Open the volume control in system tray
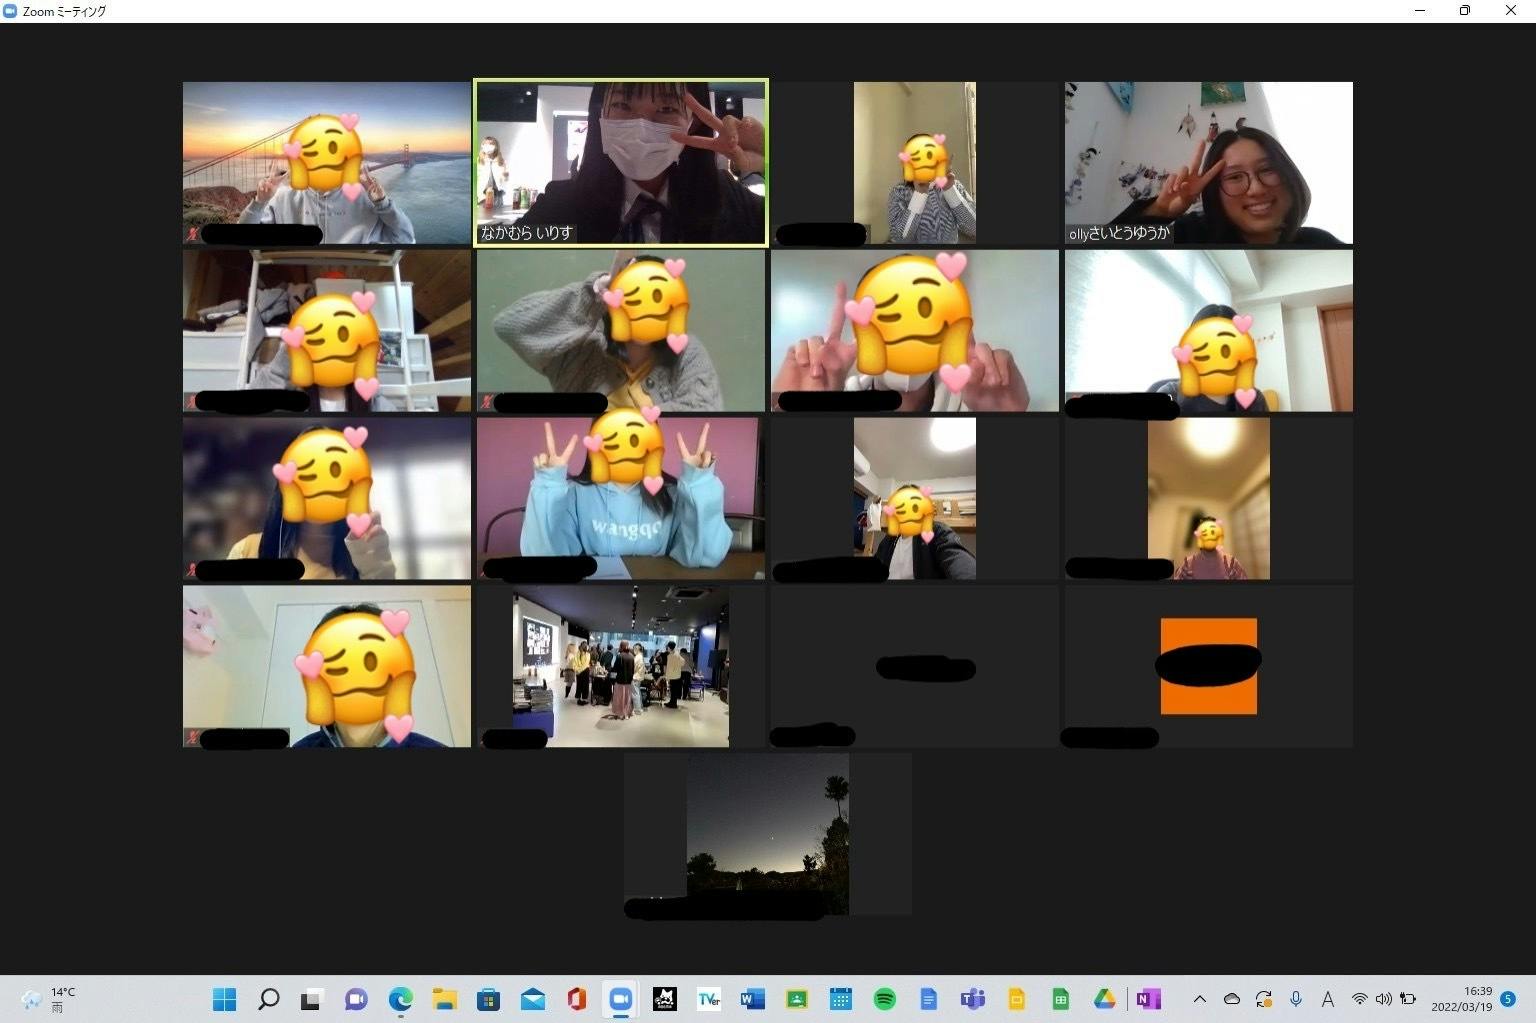This screenshot has width=1536, height=1023. tap(1384, 999)
